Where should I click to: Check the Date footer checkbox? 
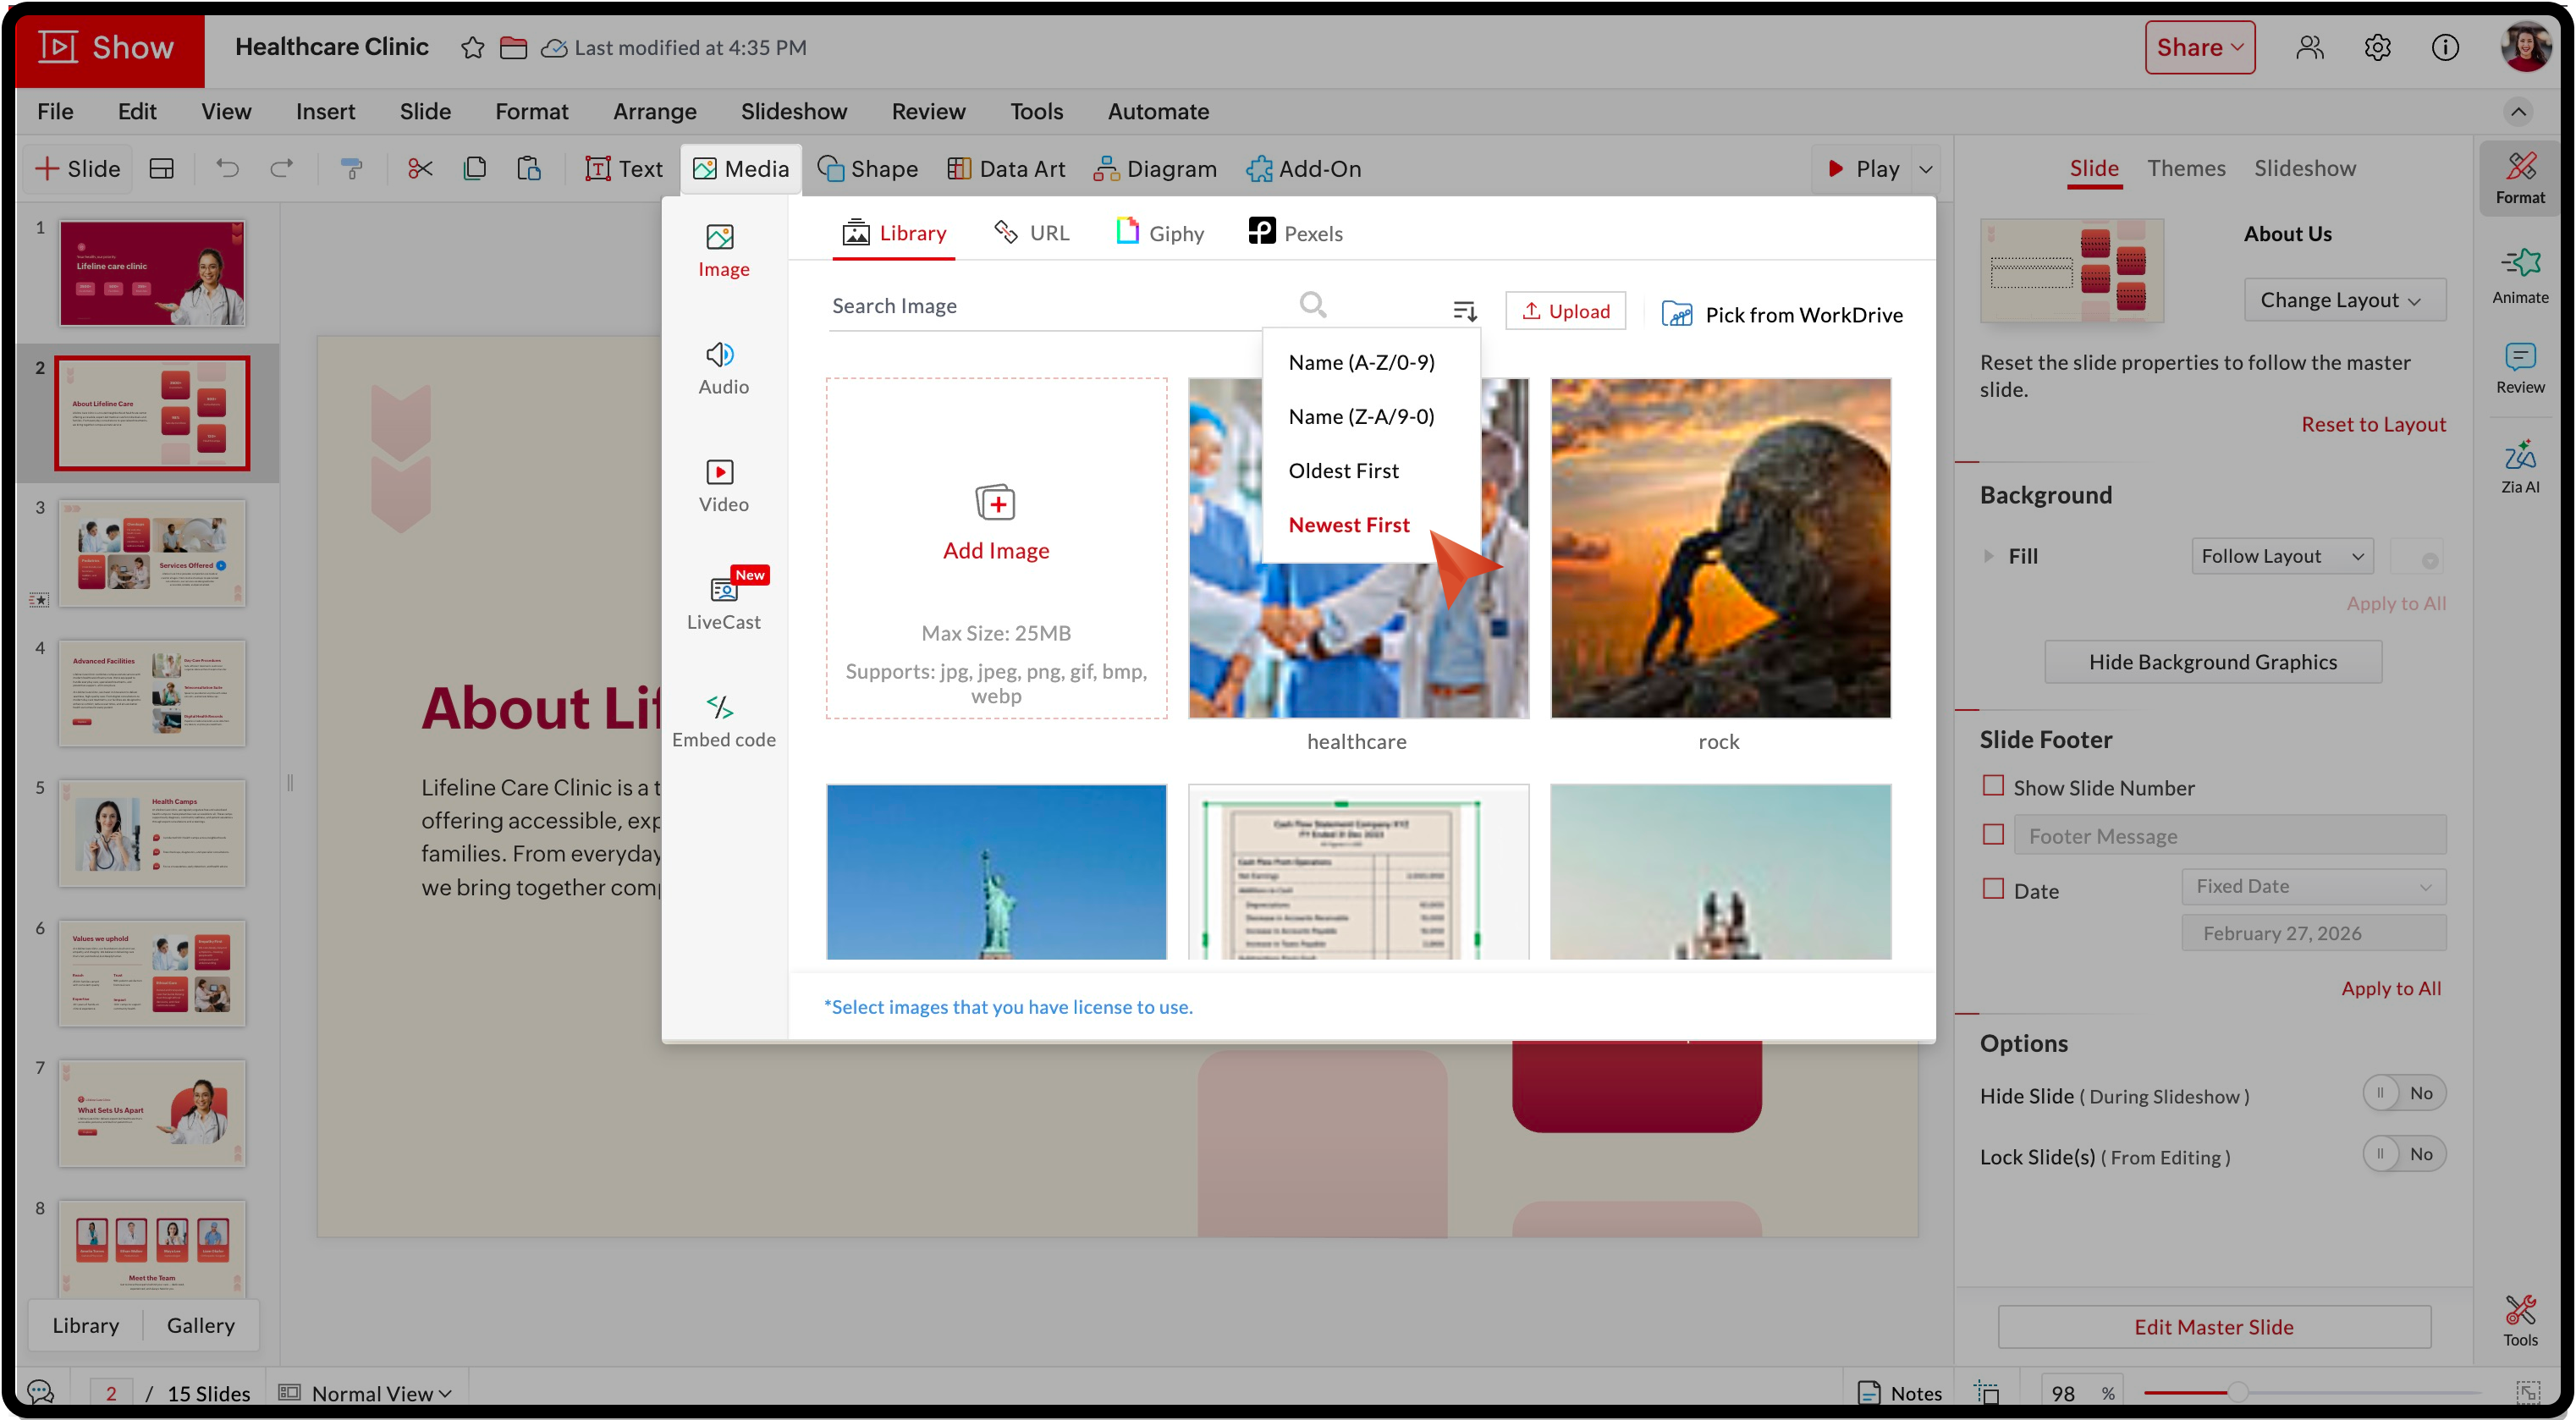1993,888
